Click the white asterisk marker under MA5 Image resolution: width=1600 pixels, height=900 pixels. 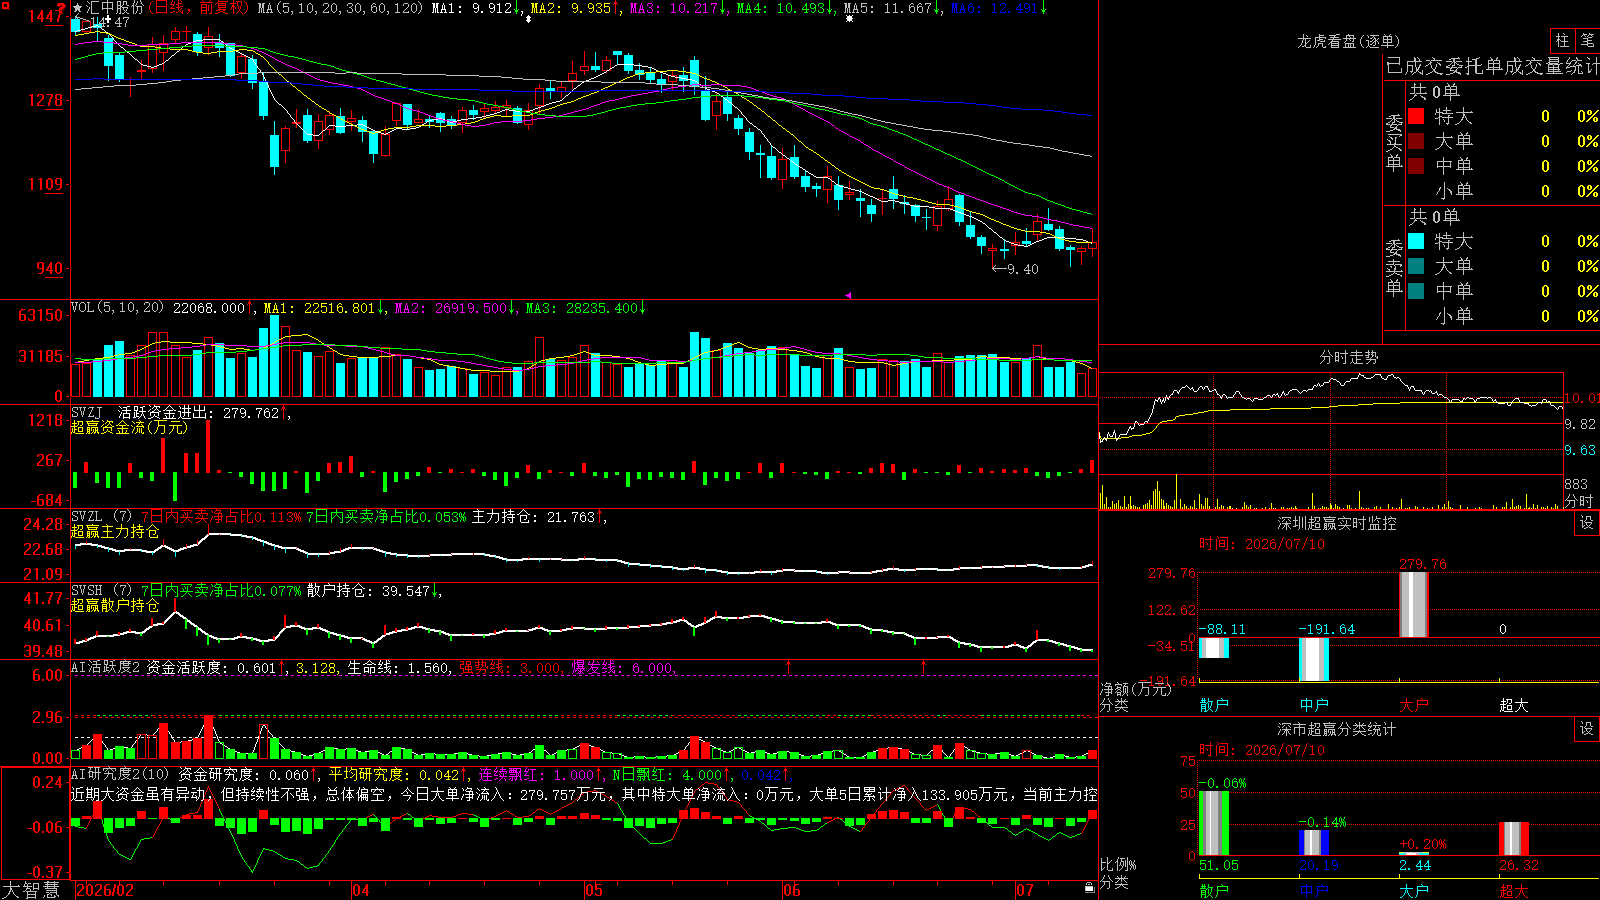pos(849,19)
